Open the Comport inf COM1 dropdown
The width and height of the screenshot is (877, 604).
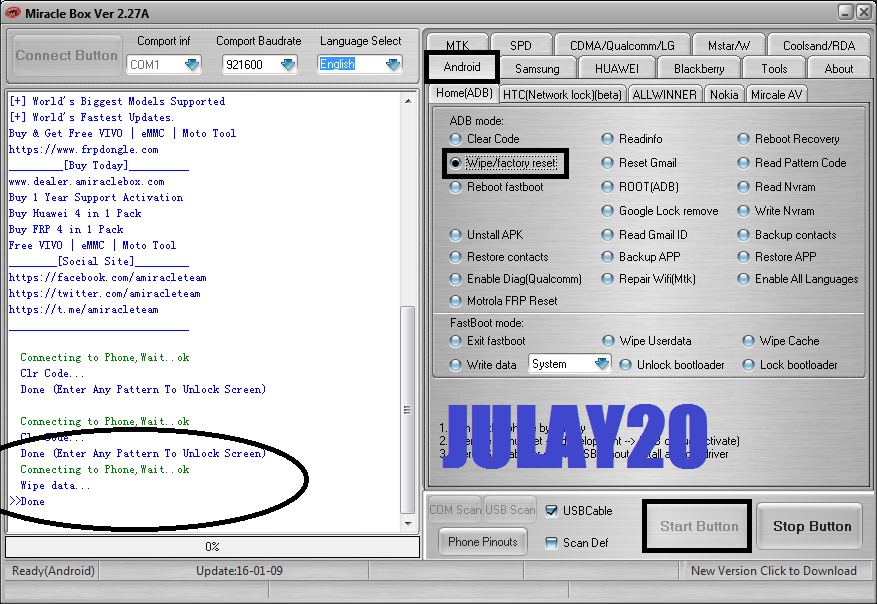pyautogui.click(x=192, y=65)
